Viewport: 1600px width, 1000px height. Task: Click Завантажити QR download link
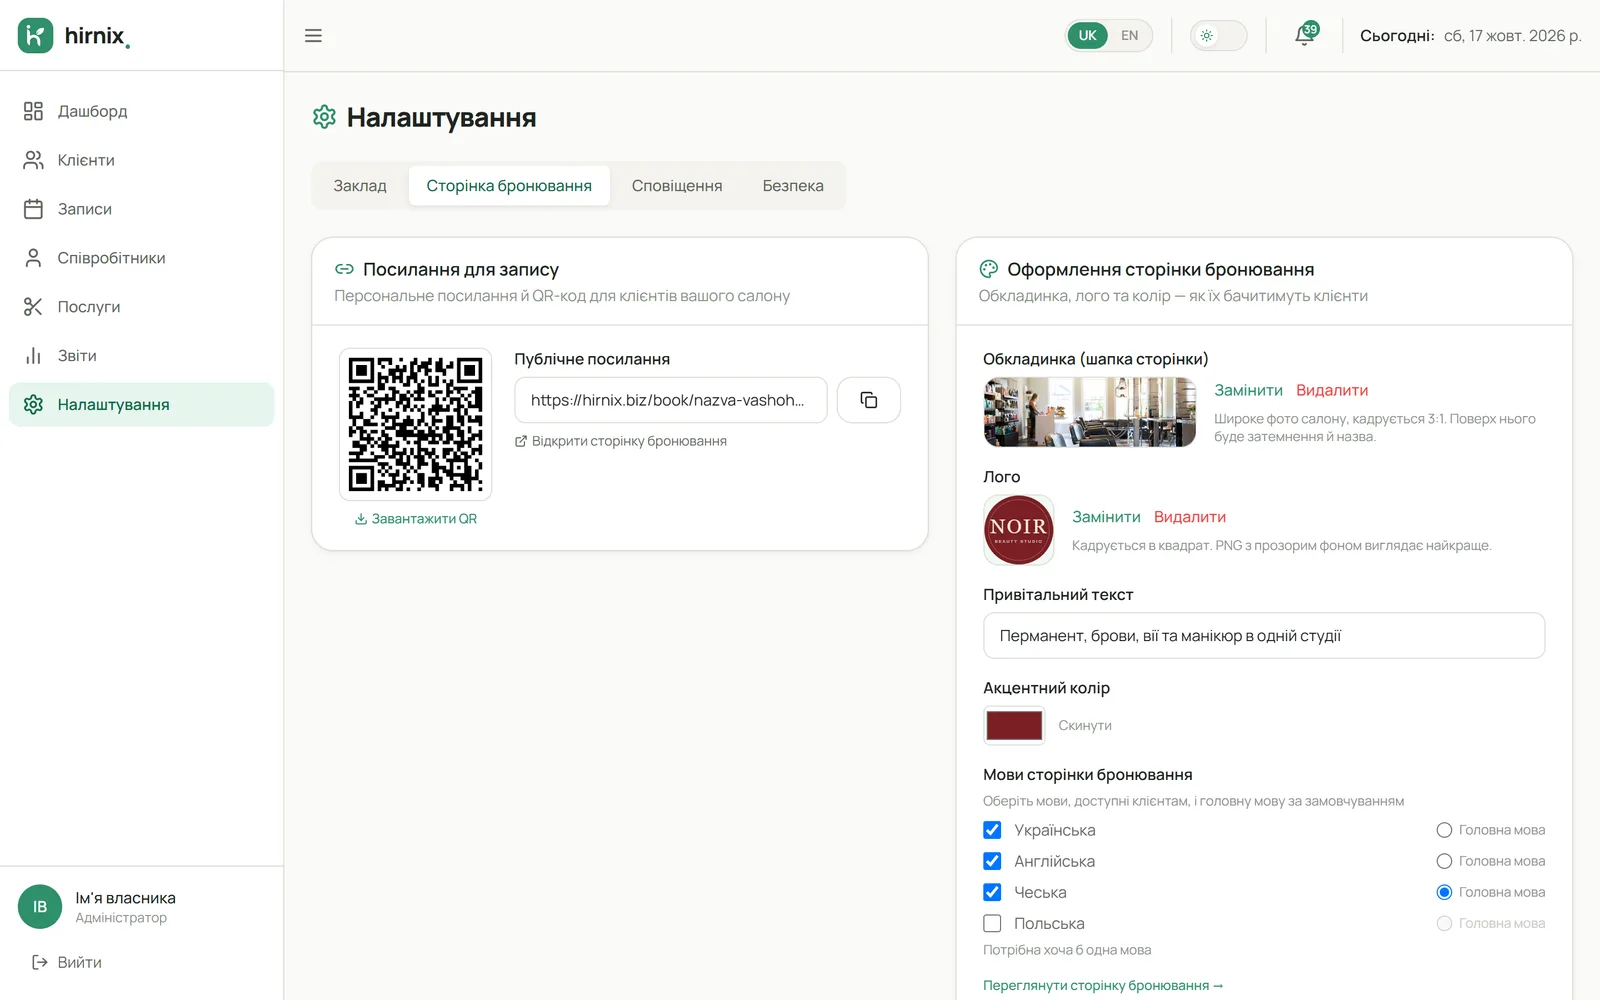416,519
